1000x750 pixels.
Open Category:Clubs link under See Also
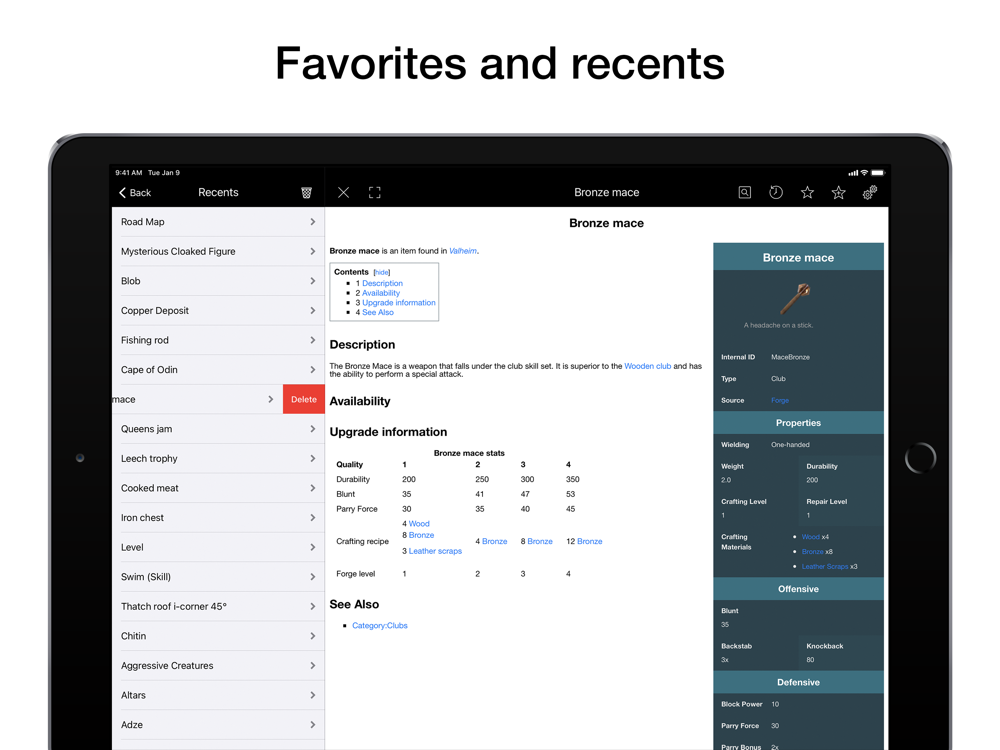pyautogui.click(x=379, y=626)
